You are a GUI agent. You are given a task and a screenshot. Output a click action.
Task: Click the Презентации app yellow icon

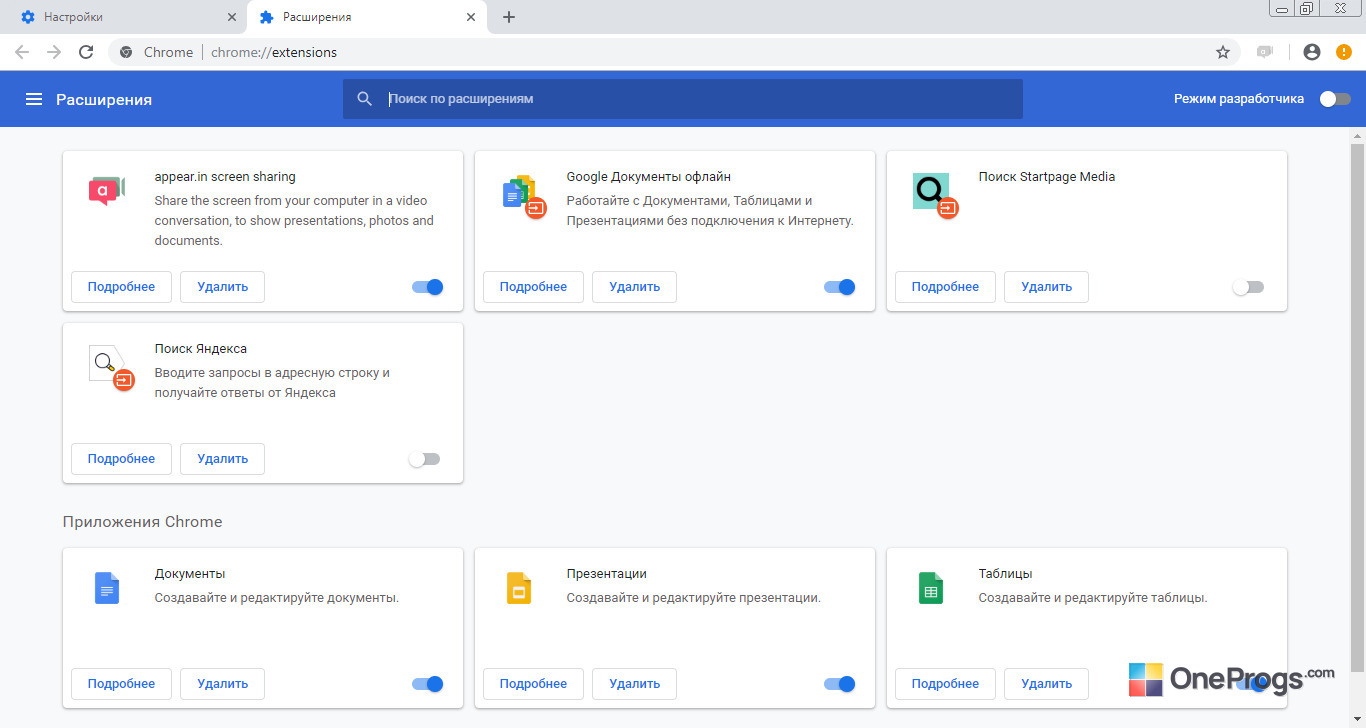(x=518, y=588)
